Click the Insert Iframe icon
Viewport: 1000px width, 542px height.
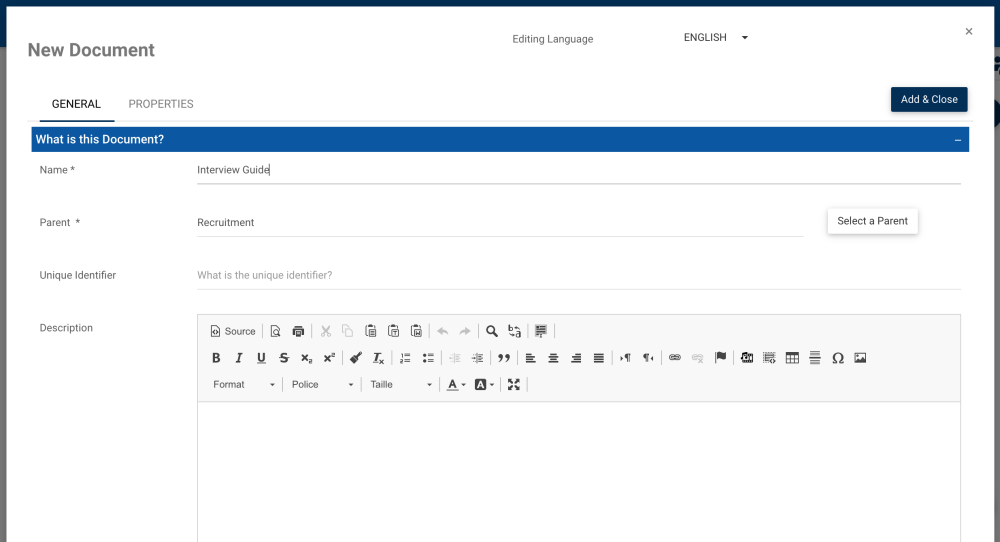[769, 358]
